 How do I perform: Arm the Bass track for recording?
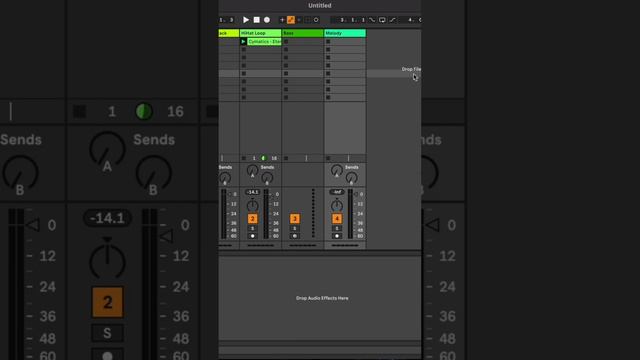click(295, 236)
